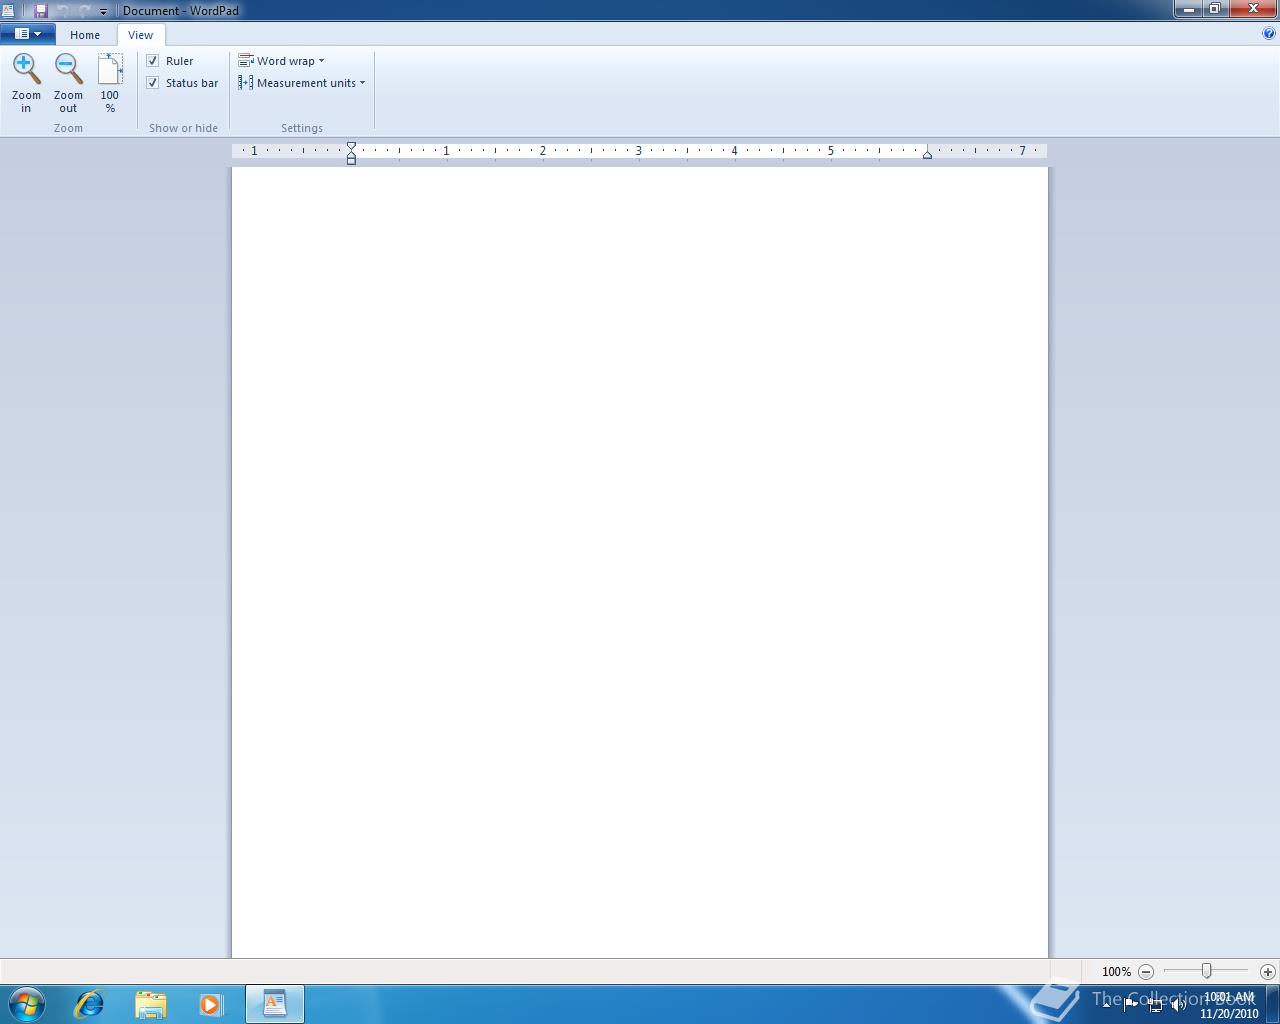Click the taskbar clock showing 11/20/2010
Screen dimensions: 1280x1024
[1229, 1005]
